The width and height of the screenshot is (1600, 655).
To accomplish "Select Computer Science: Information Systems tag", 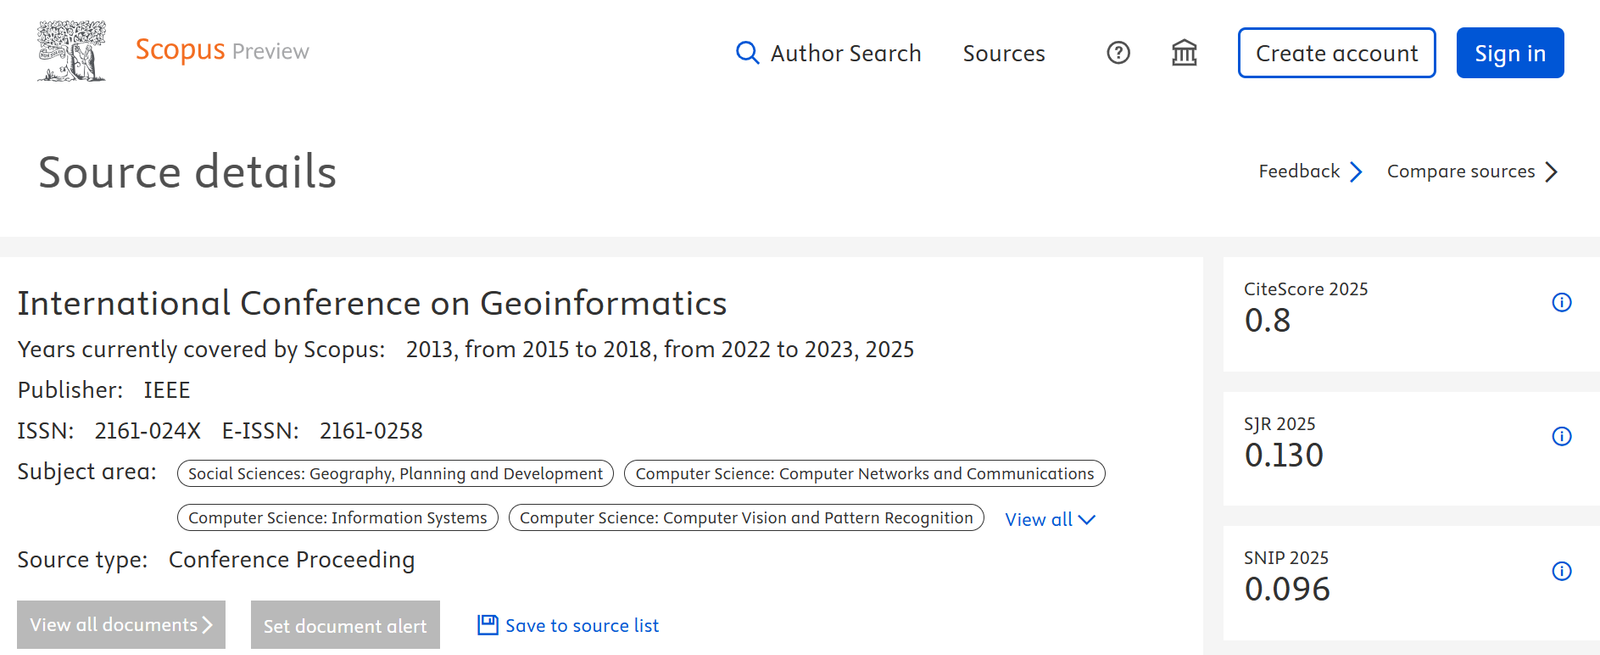I will pyautogui.click(x=338, y=518).
